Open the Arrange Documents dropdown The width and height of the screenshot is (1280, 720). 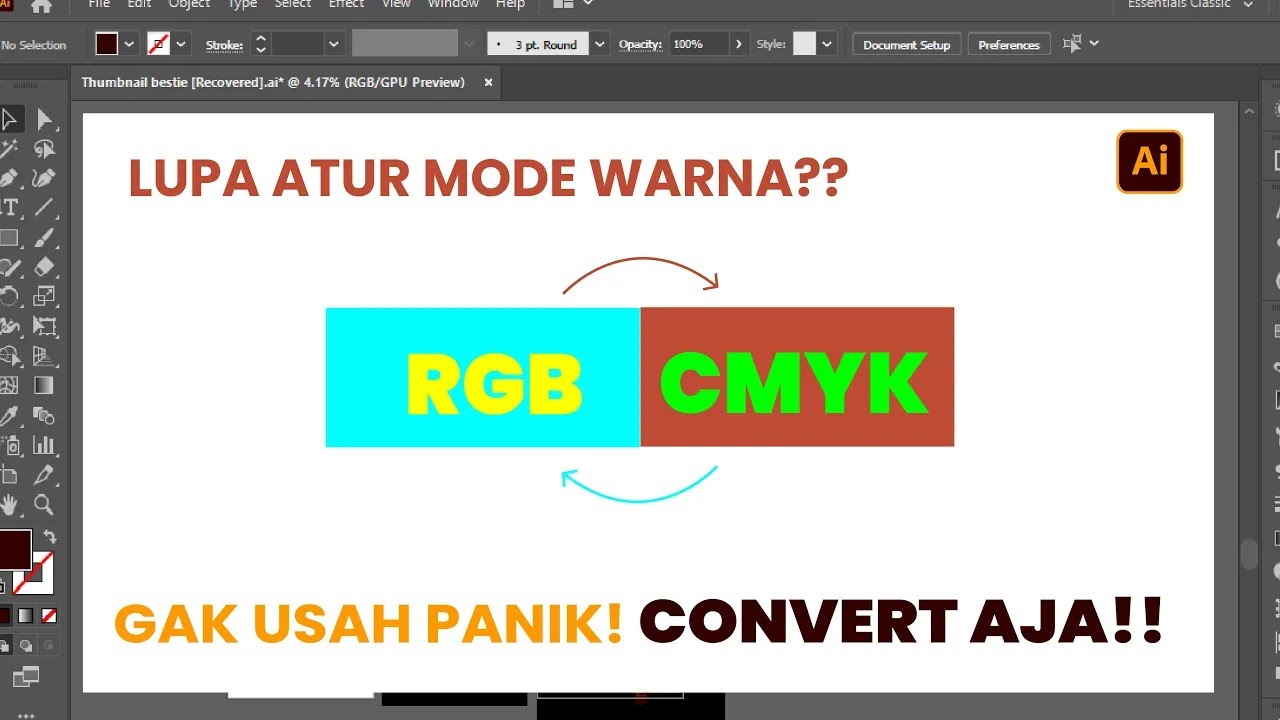pos(574,4)
